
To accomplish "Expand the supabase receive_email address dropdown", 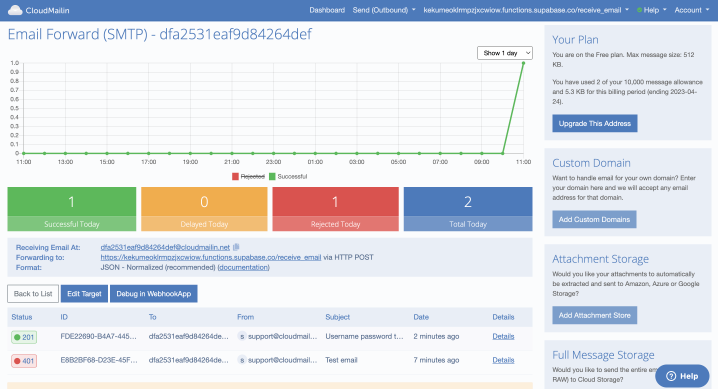I will tap(526, 10).
